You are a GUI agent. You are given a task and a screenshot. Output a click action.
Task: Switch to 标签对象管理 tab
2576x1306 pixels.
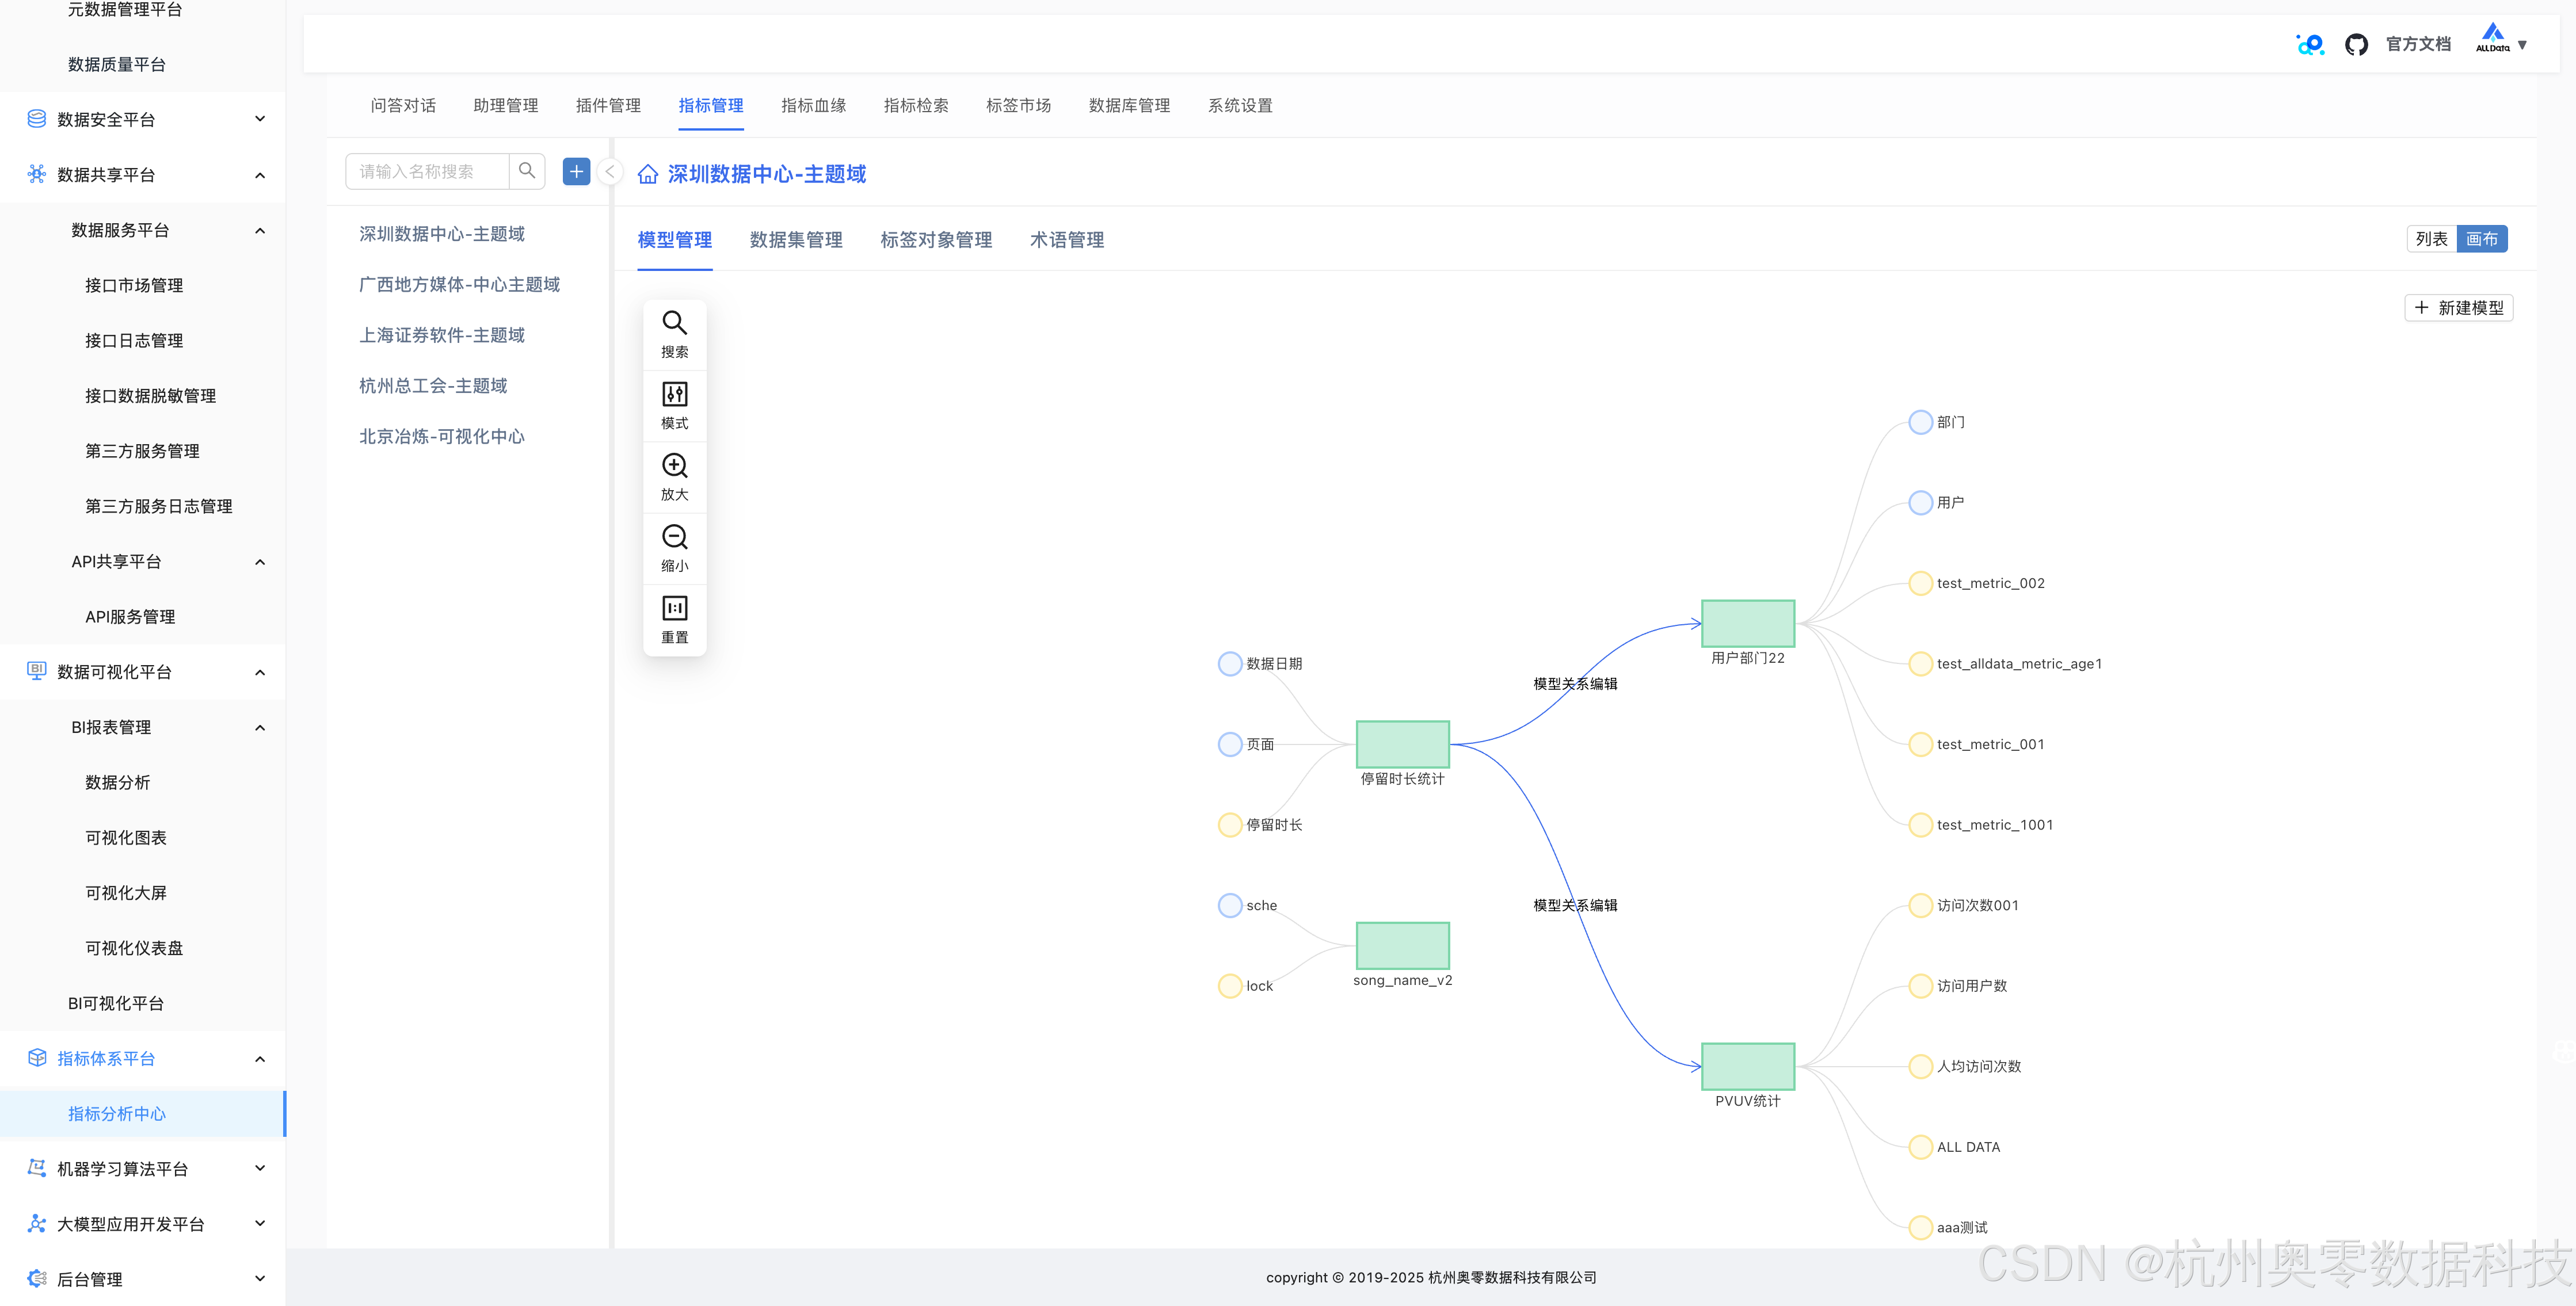tap(936, 240)
